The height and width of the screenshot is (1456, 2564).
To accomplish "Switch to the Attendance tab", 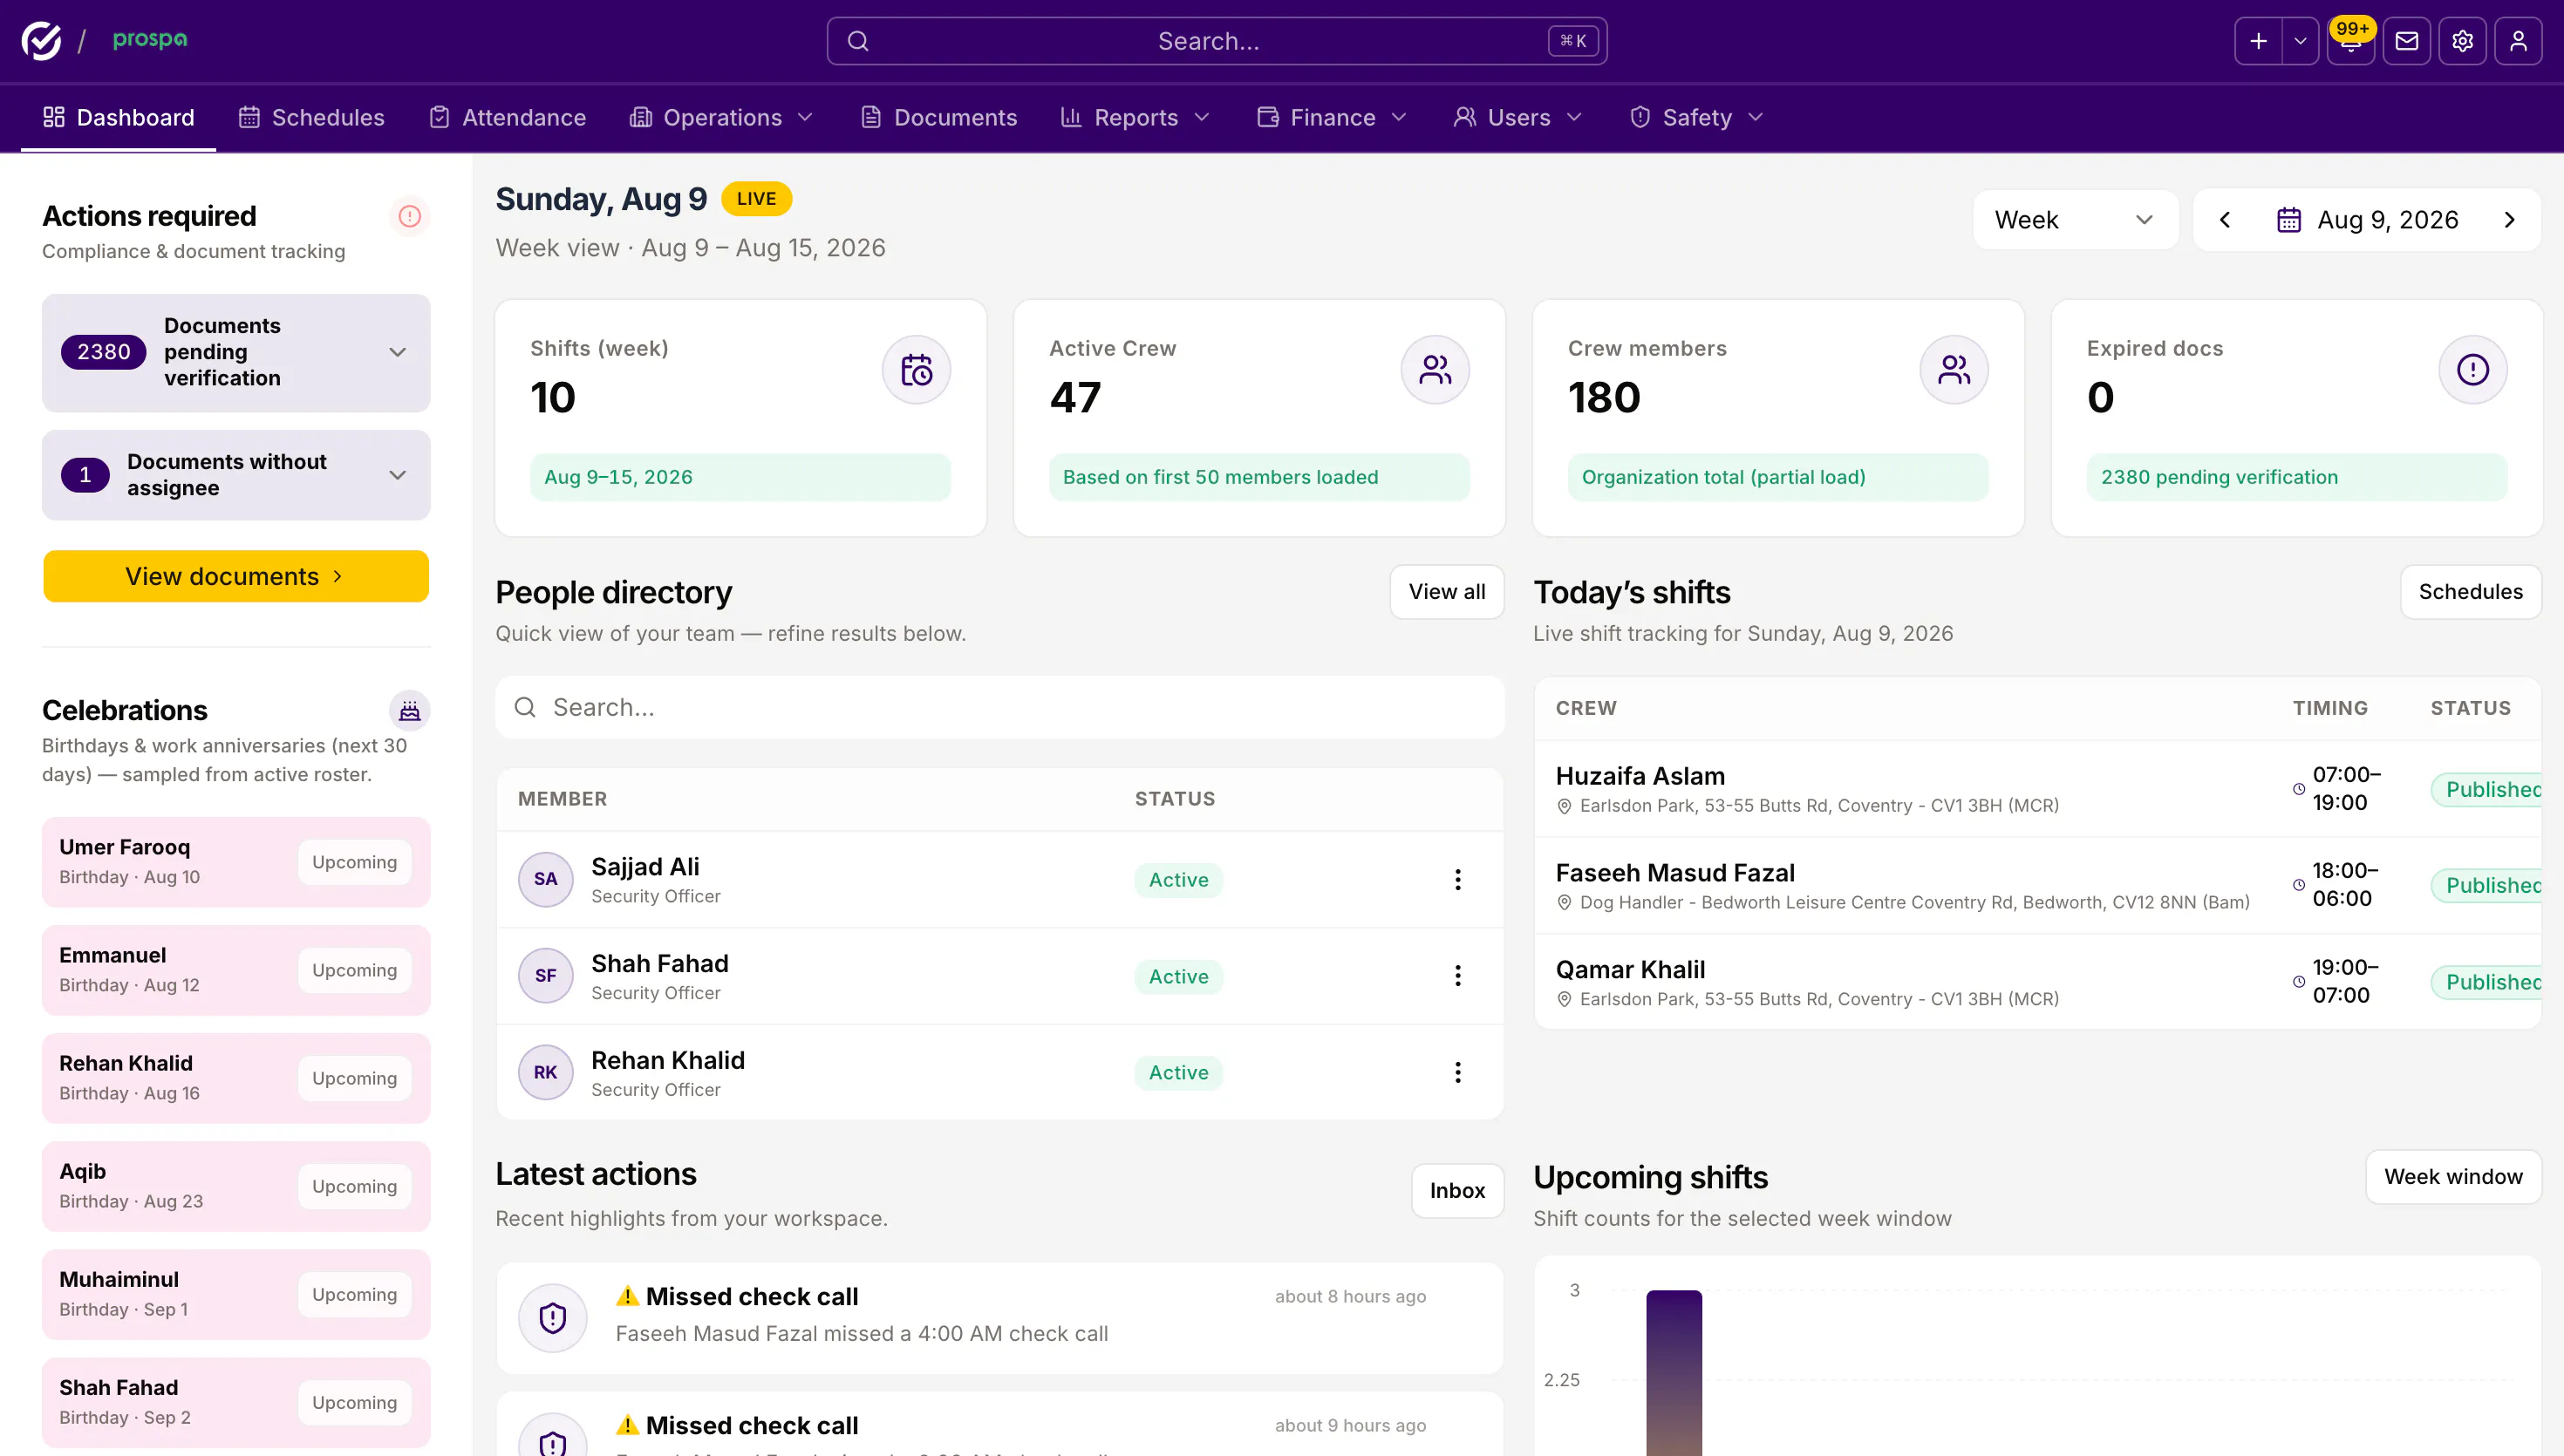I will pyautogui.click(x=507, y=118).
